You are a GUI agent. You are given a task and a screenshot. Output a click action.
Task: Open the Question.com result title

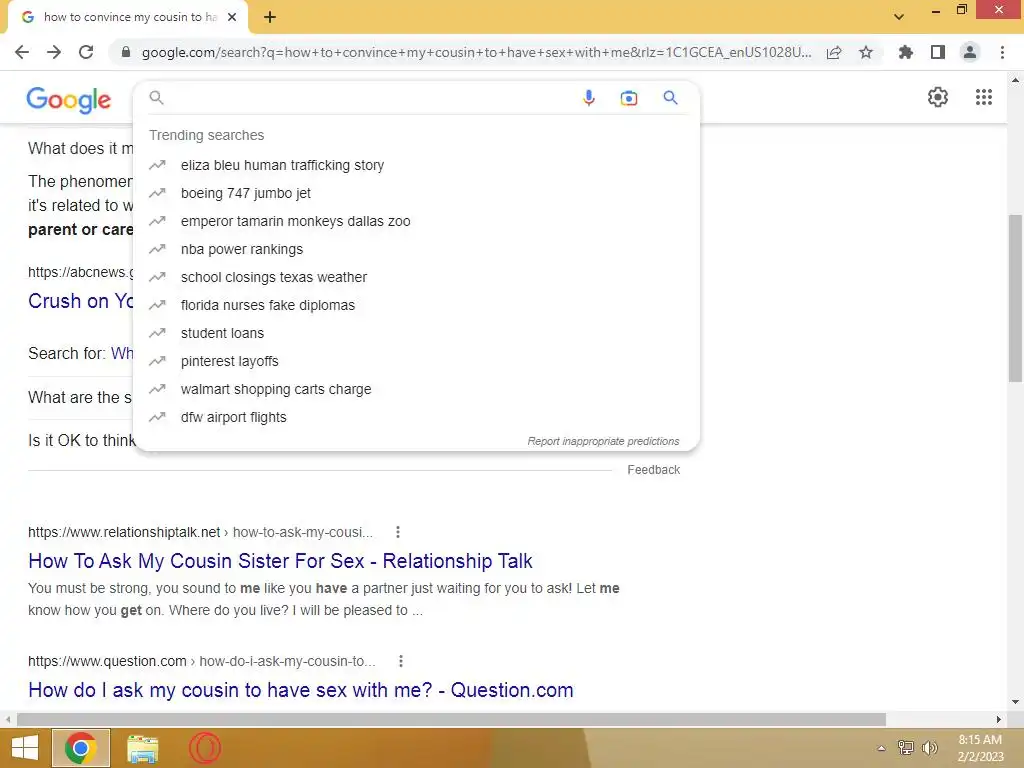point(300,690)
